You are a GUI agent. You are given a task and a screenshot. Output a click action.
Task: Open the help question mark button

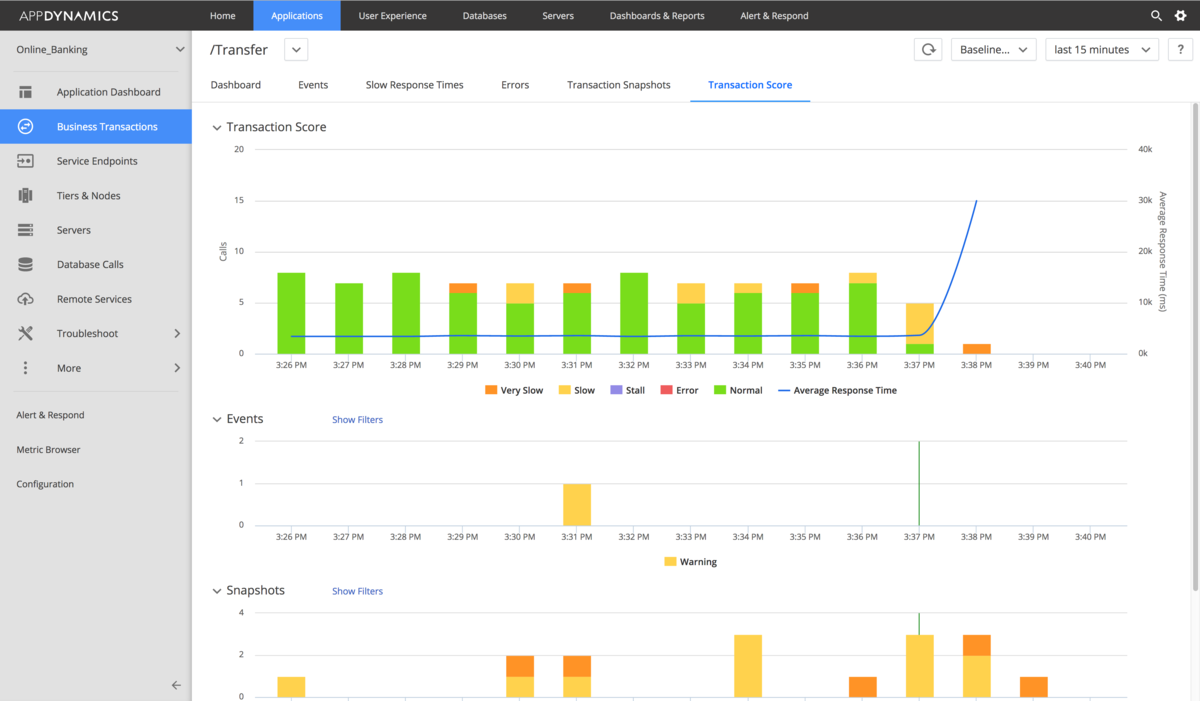[1179, 50]
